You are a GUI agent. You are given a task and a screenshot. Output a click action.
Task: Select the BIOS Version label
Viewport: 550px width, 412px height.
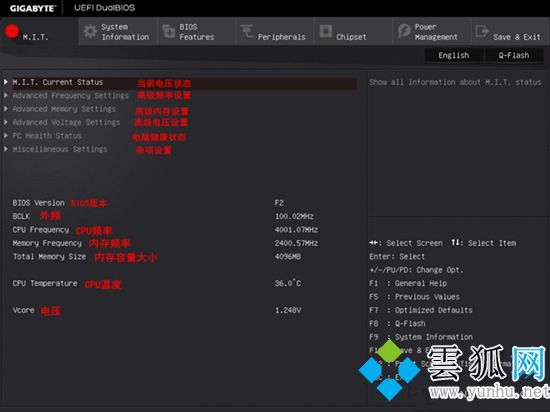39,203
